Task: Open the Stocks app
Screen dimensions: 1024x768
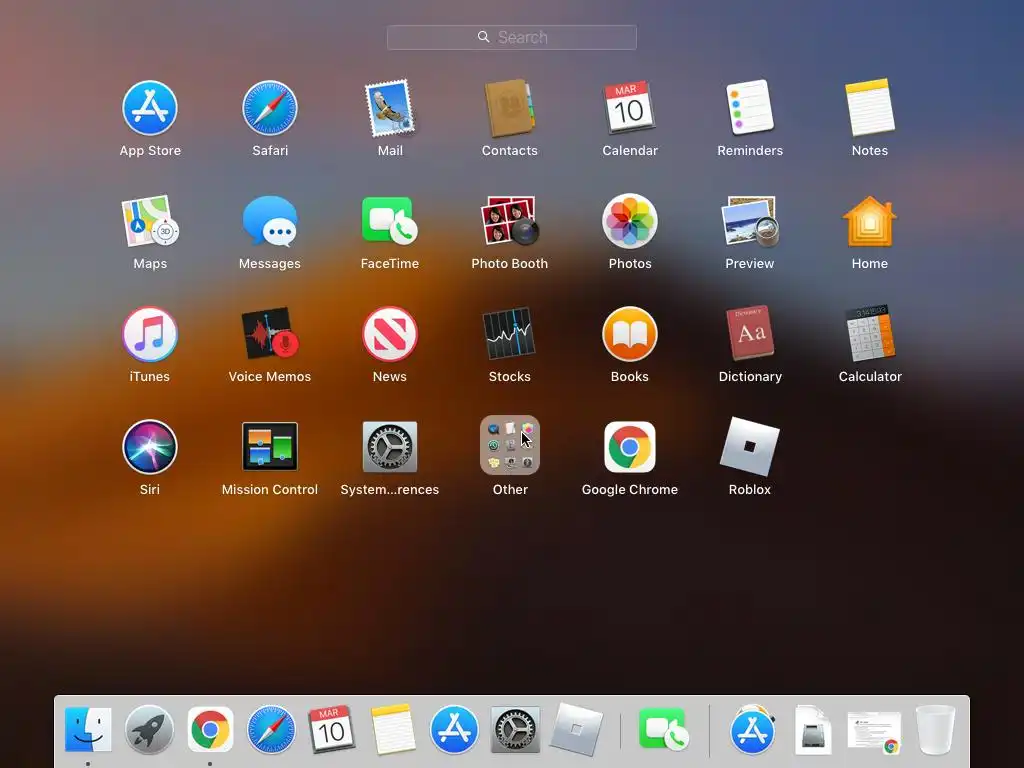Action: pyautogui.click(x=509, y=334)
